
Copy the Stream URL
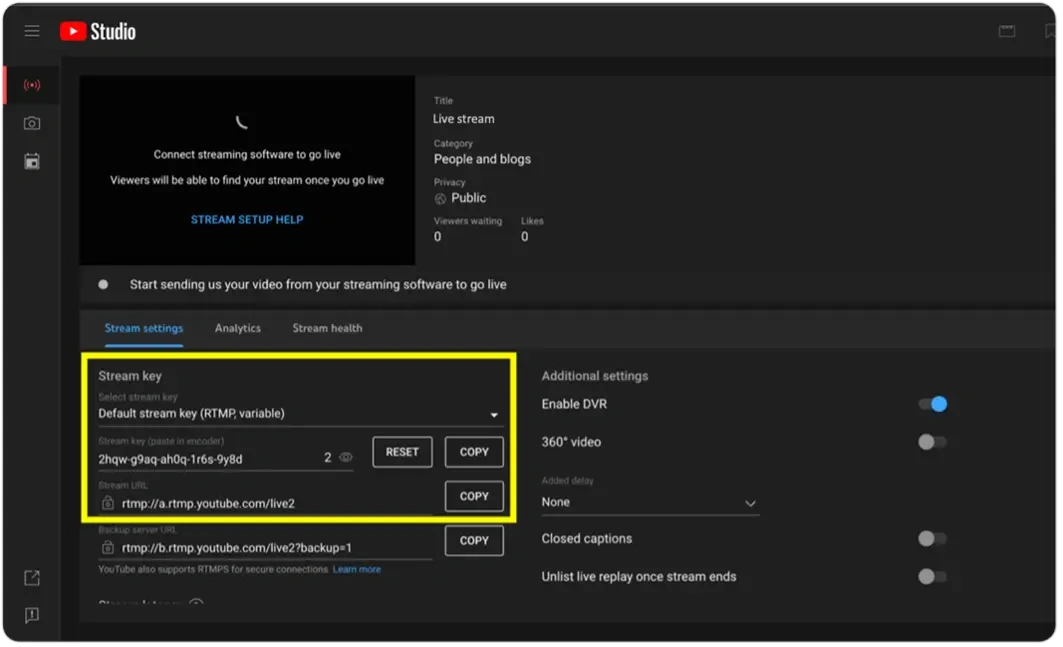[474, 496]
